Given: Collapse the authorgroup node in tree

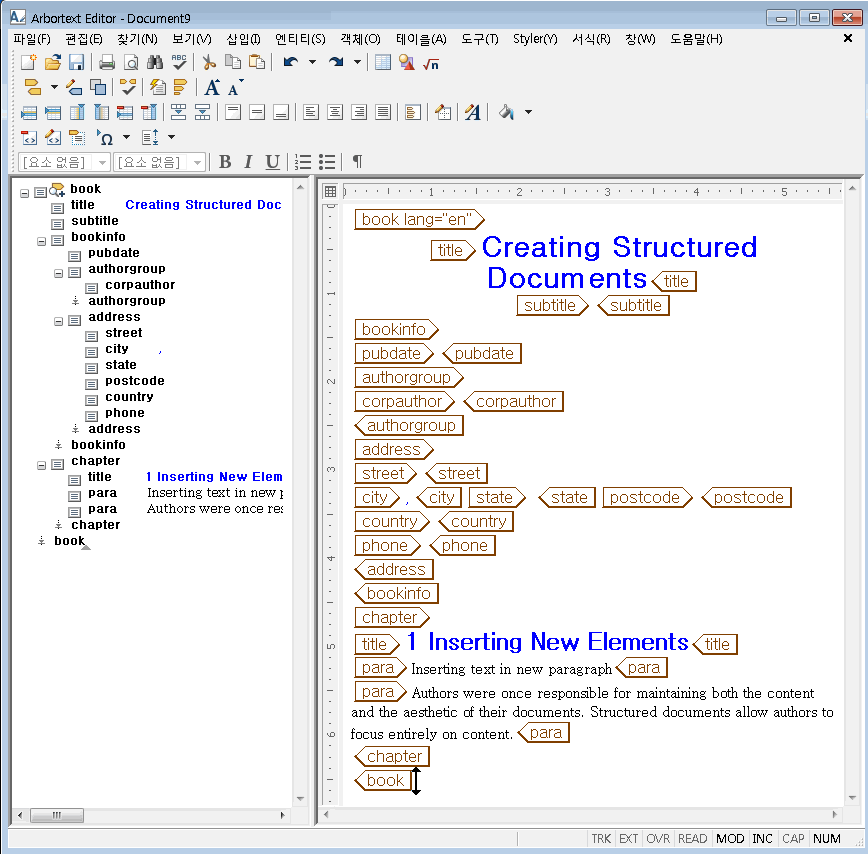Looking at the screenshot, I should coord(59,273).
